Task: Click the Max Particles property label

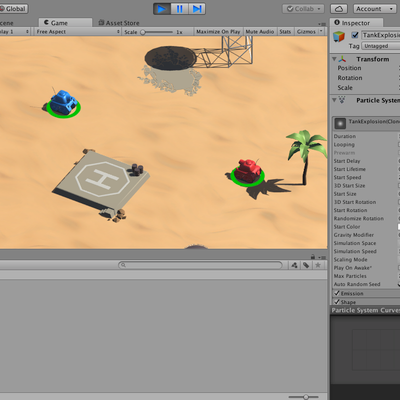Action: (350, 276)
